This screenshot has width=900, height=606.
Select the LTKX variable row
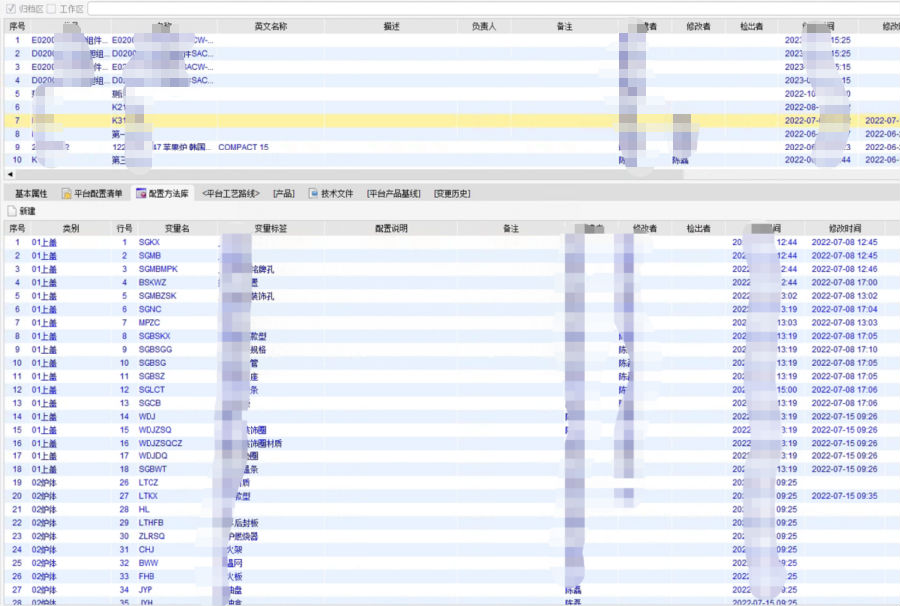click(452, 496)
